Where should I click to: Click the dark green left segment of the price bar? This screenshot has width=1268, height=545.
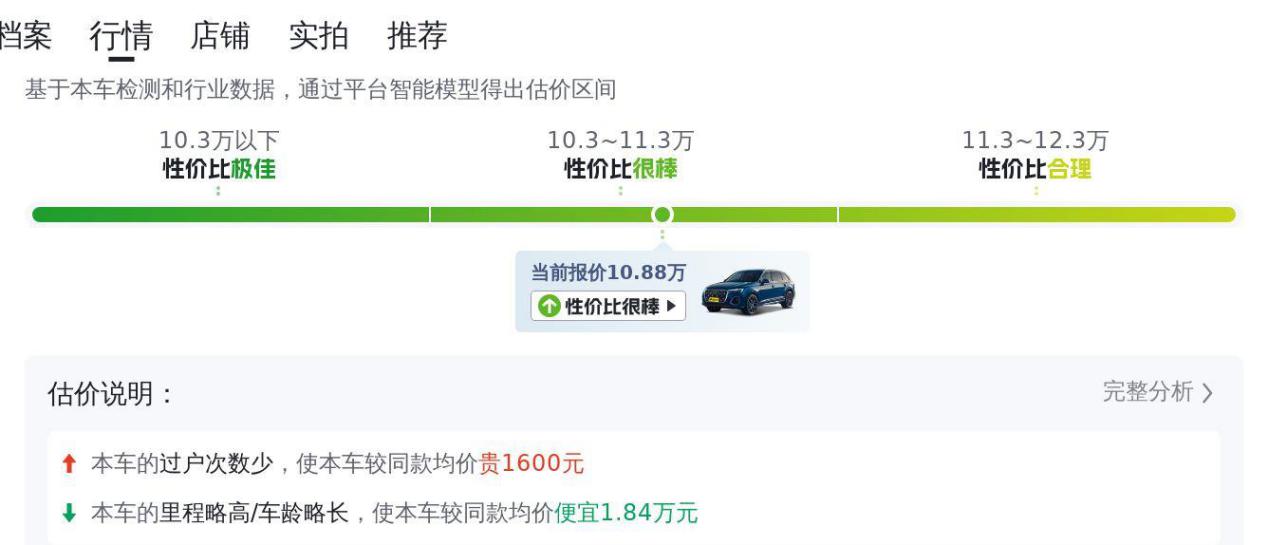pos(230,215)
